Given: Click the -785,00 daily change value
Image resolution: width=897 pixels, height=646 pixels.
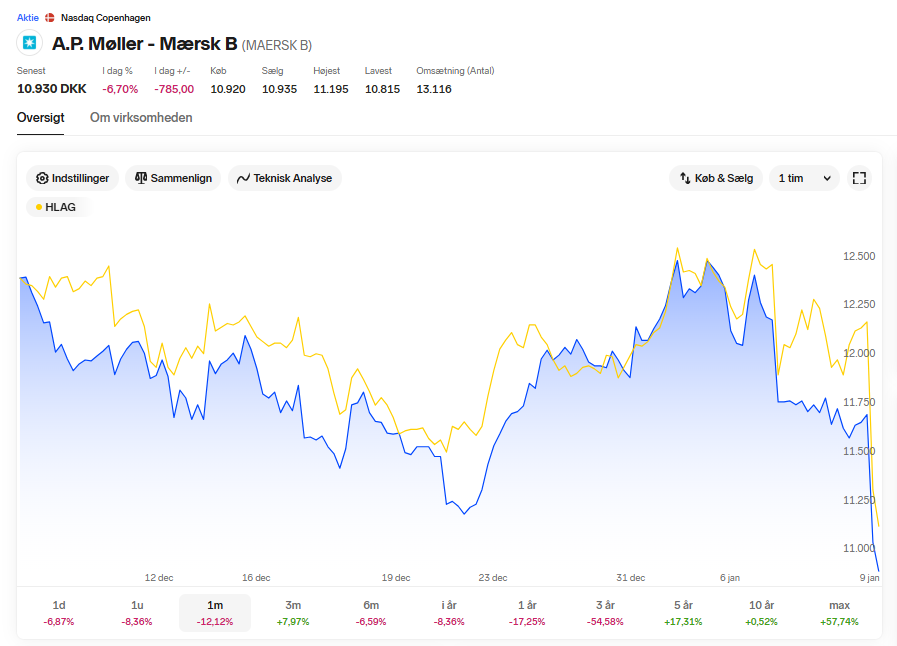Looking at the screenshot, I should click(174, 89).
